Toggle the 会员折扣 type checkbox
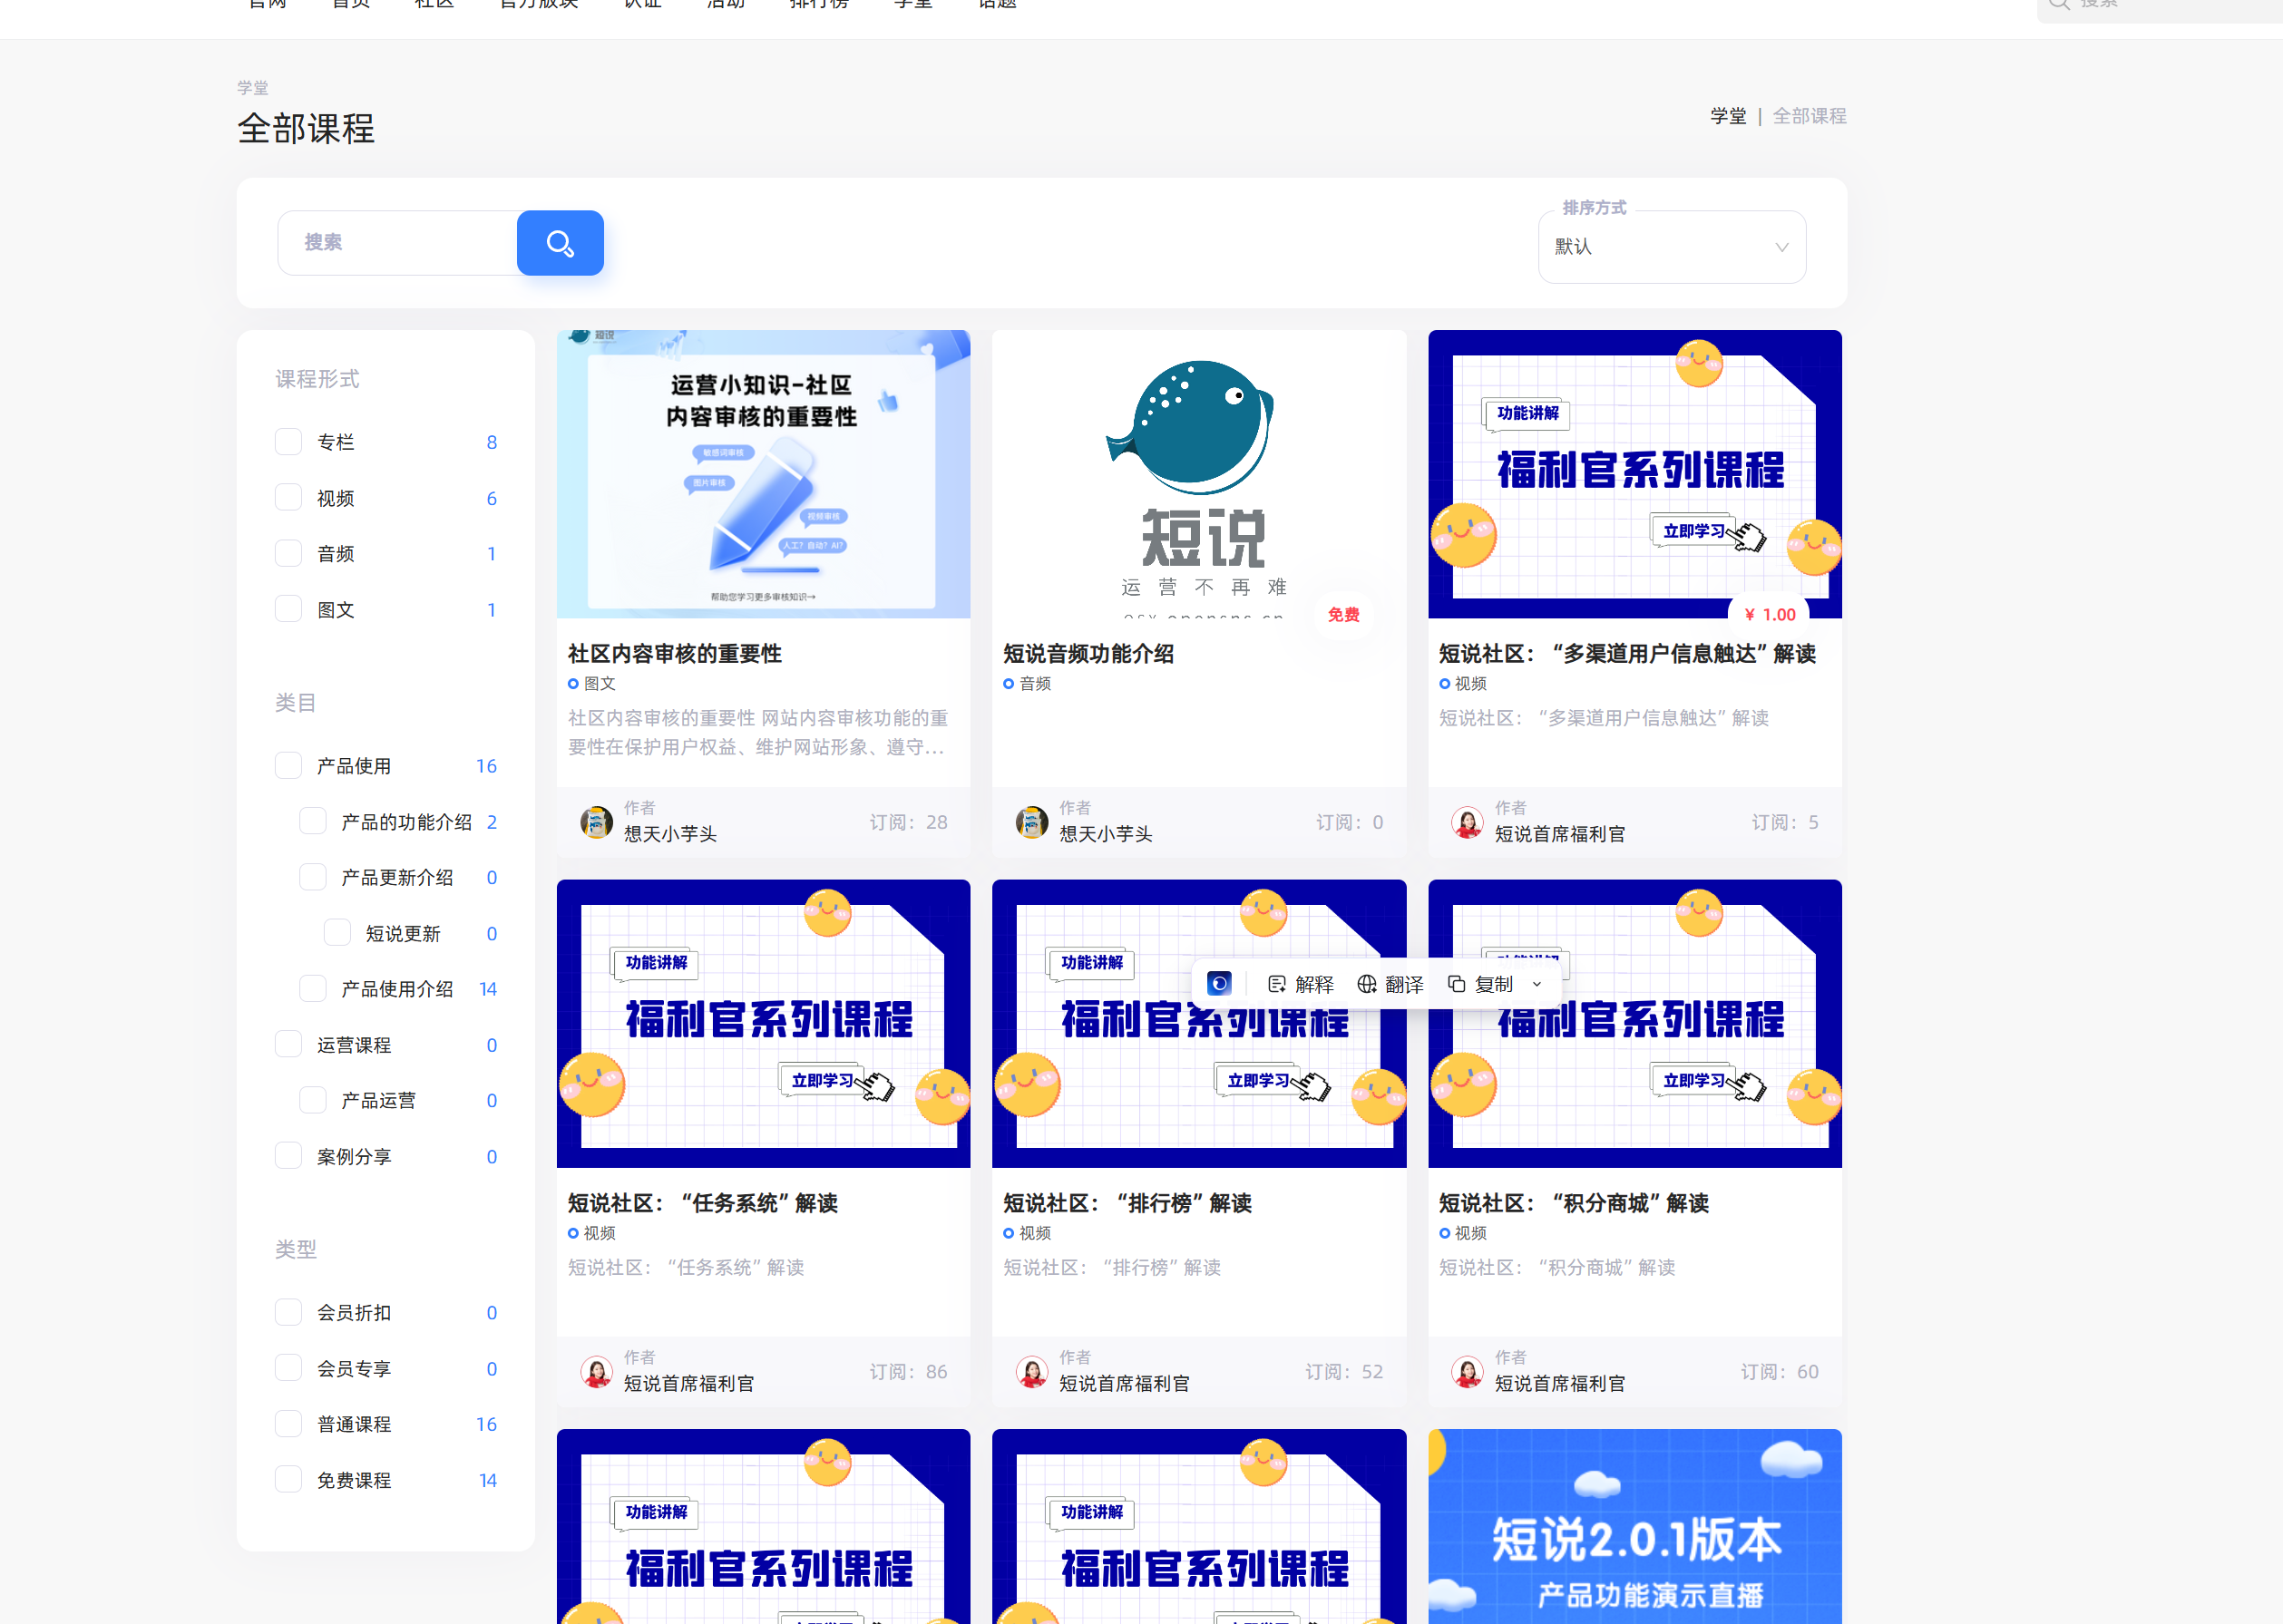 (288, 1312)
